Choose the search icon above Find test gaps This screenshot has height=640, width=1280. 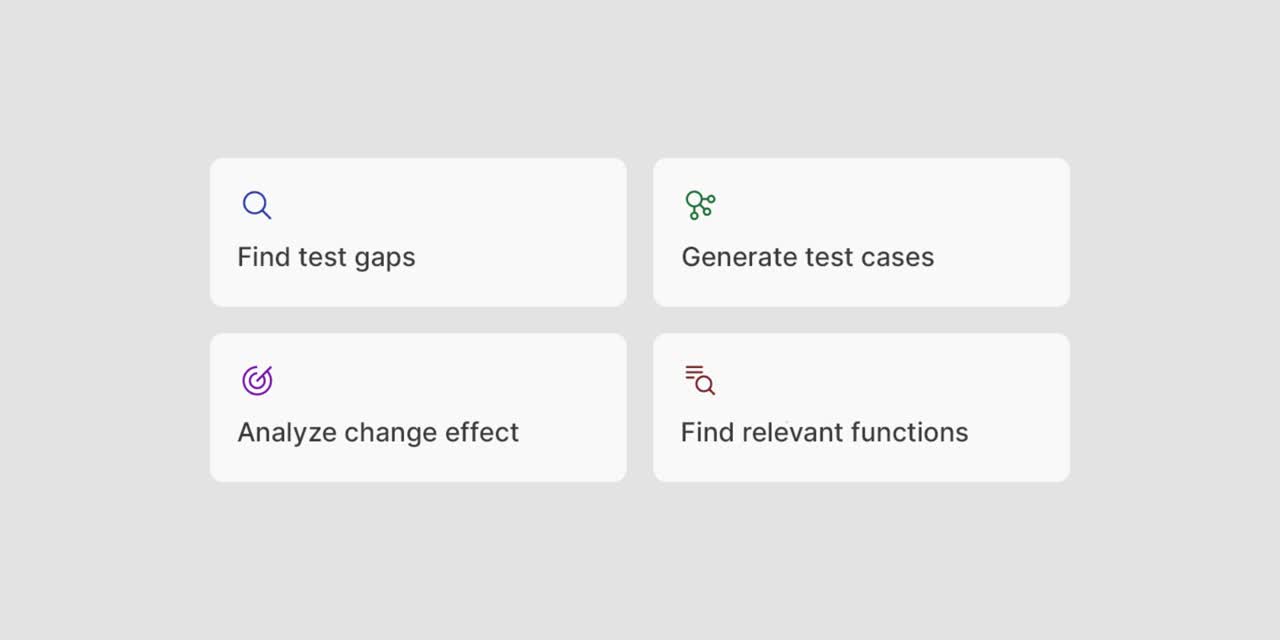(257, 205)
